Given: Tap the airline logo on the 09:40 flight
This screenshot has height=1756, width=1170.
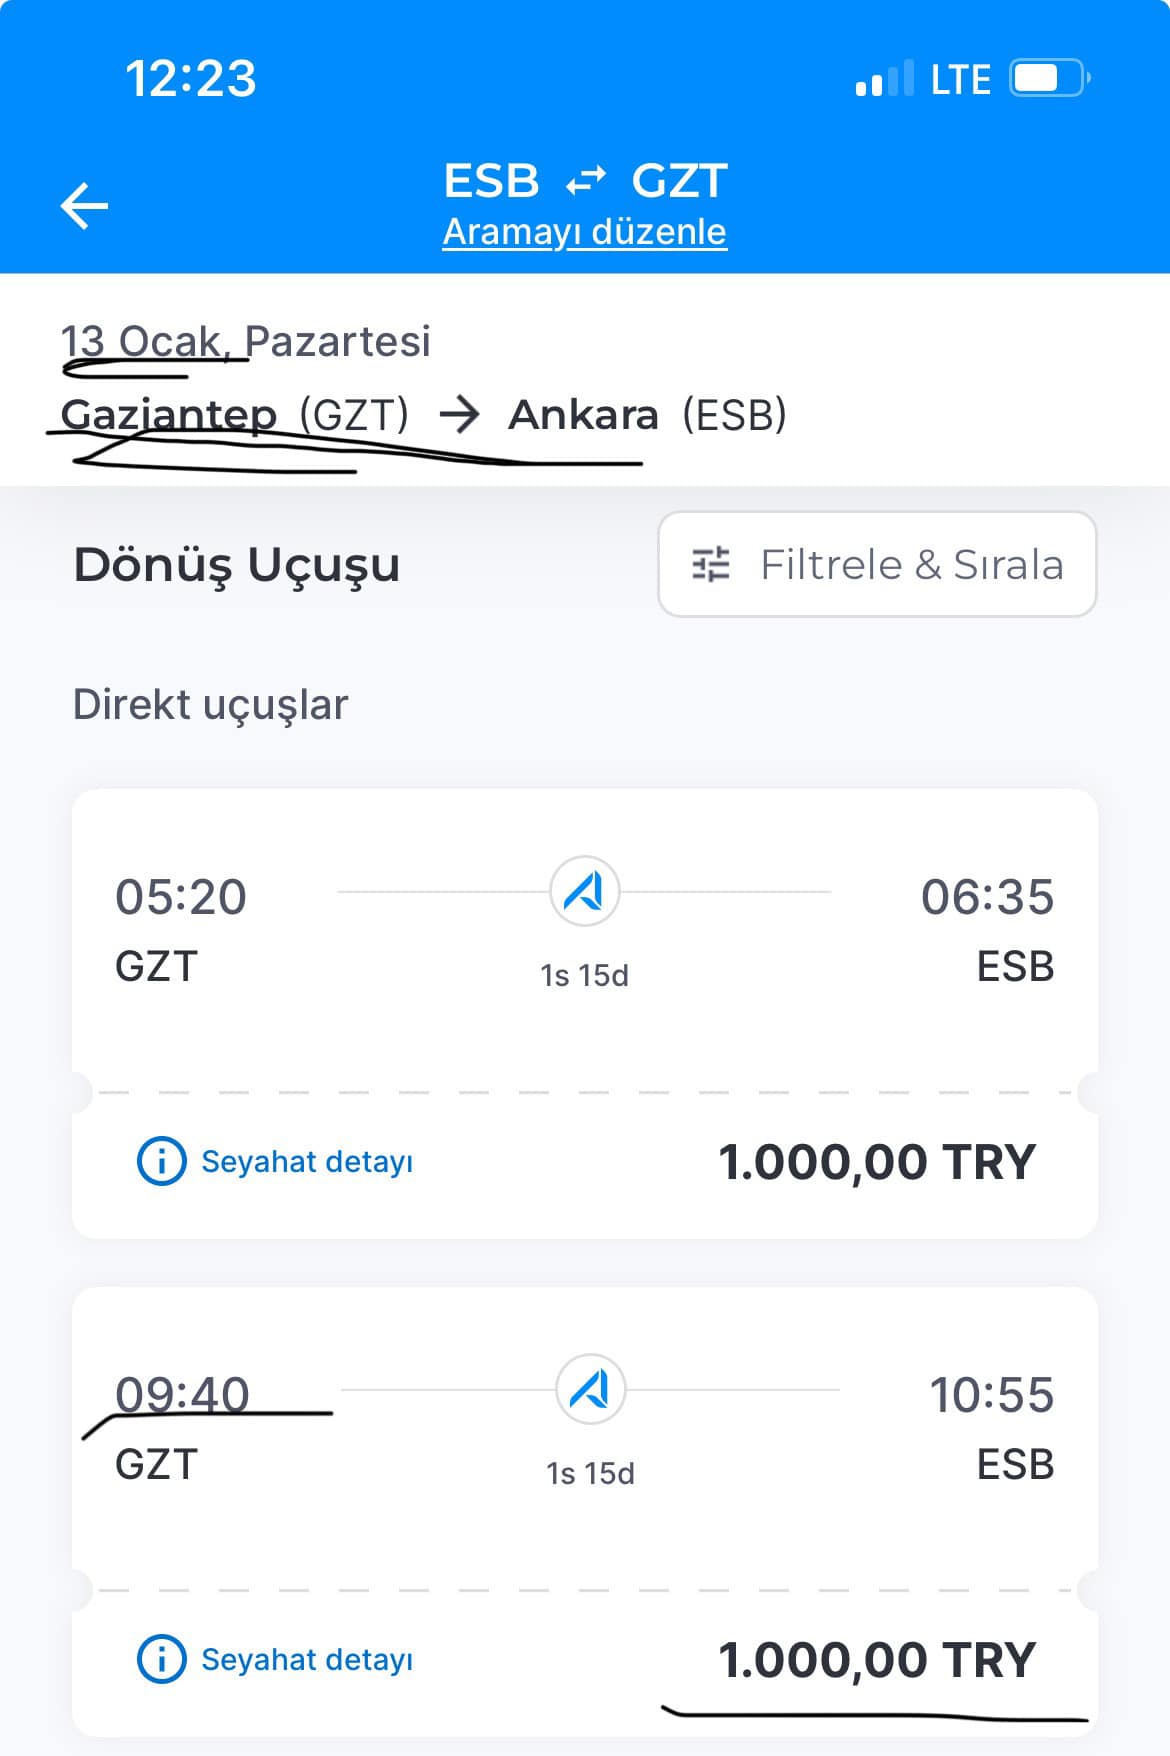Looking at the screenshot, I should [590, 1389].
